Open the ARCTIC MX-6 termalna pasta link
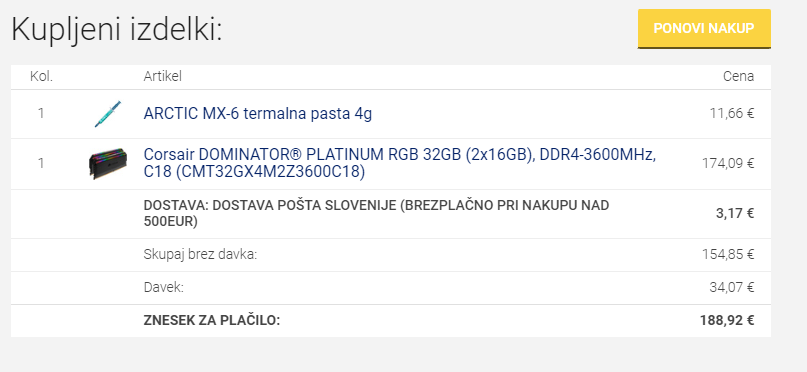807x372 pixels. pyautogui.click(x=257, y=114)
